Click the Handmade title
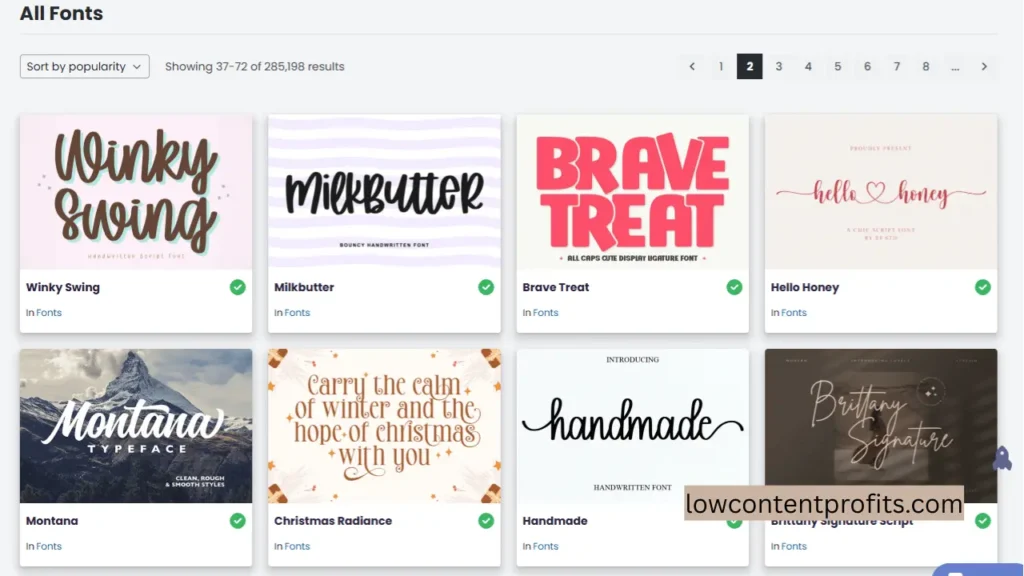Viewport: 1024px width, 576px height. (554, 521)
